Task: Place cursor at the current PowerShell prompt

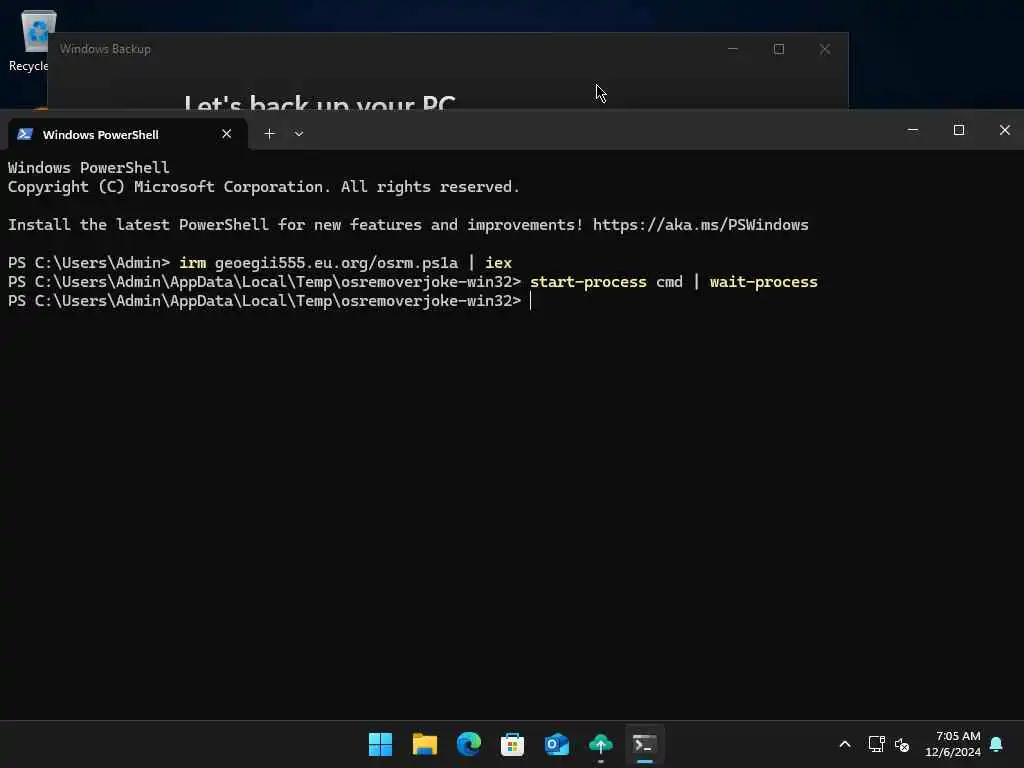Action: click(x=531, y=300)
